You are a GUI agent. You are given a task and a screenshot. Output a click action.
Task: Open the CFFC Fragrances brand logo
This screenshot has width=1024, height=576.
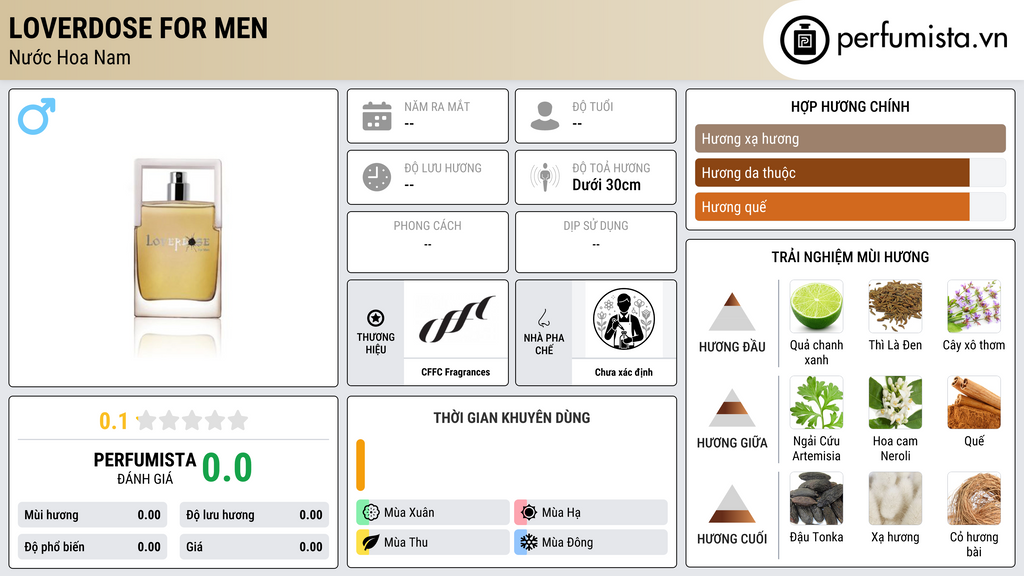[x=456, y=319]
